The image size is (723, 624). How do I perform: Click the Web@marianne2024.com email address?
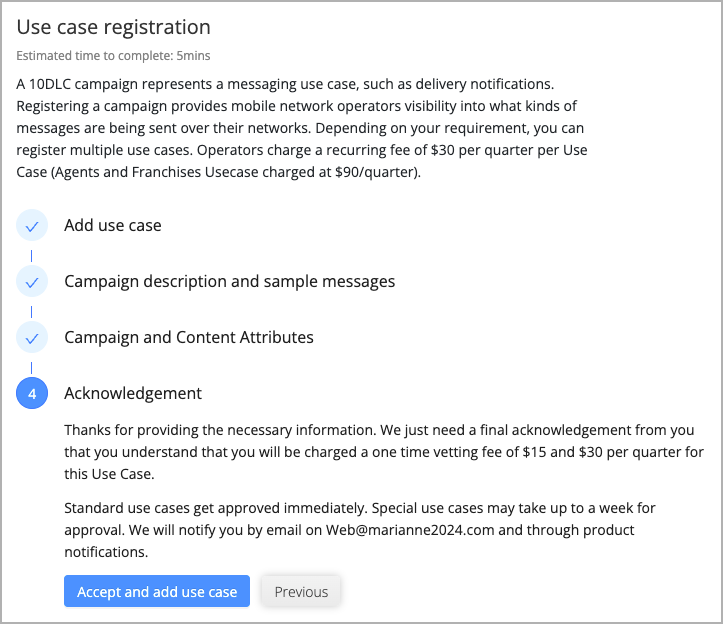(x=410, y=530)
